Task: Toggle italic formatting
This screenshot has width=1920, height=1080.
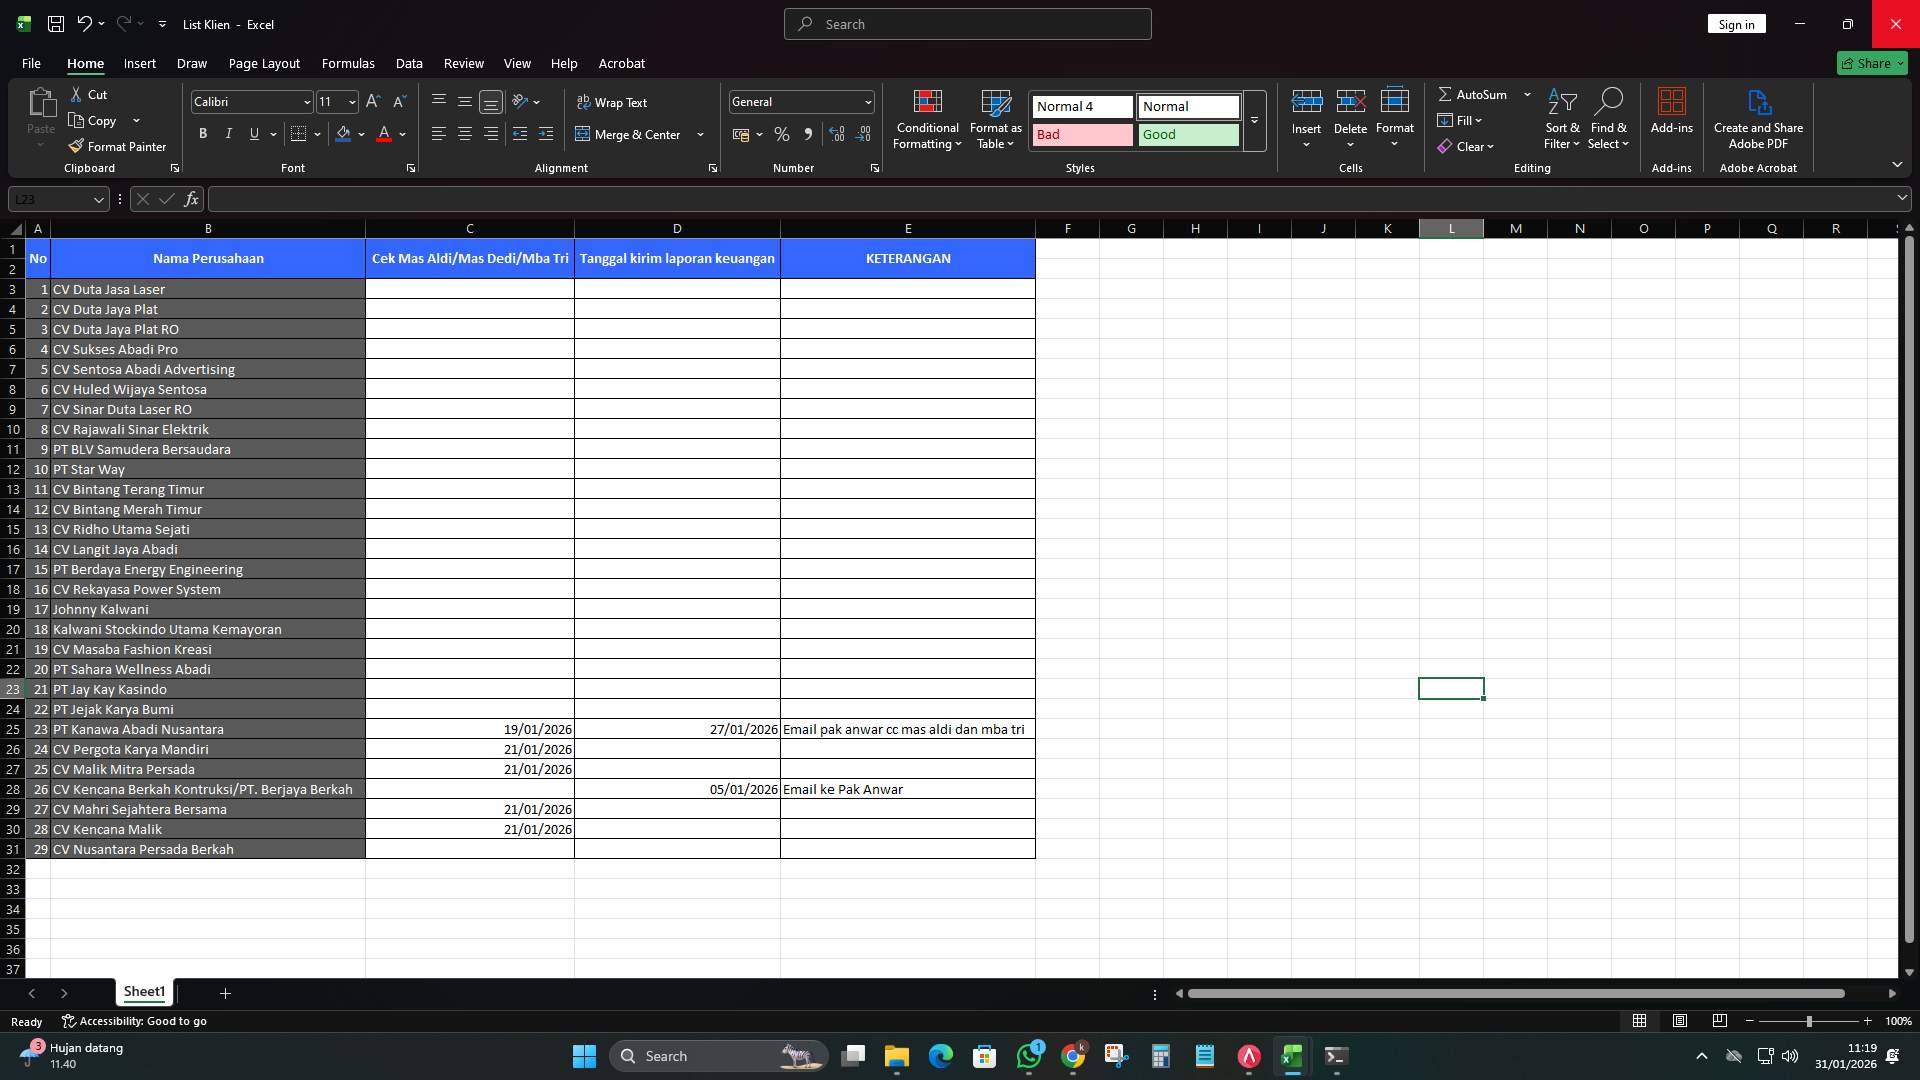Action: [x=228, y=133]
